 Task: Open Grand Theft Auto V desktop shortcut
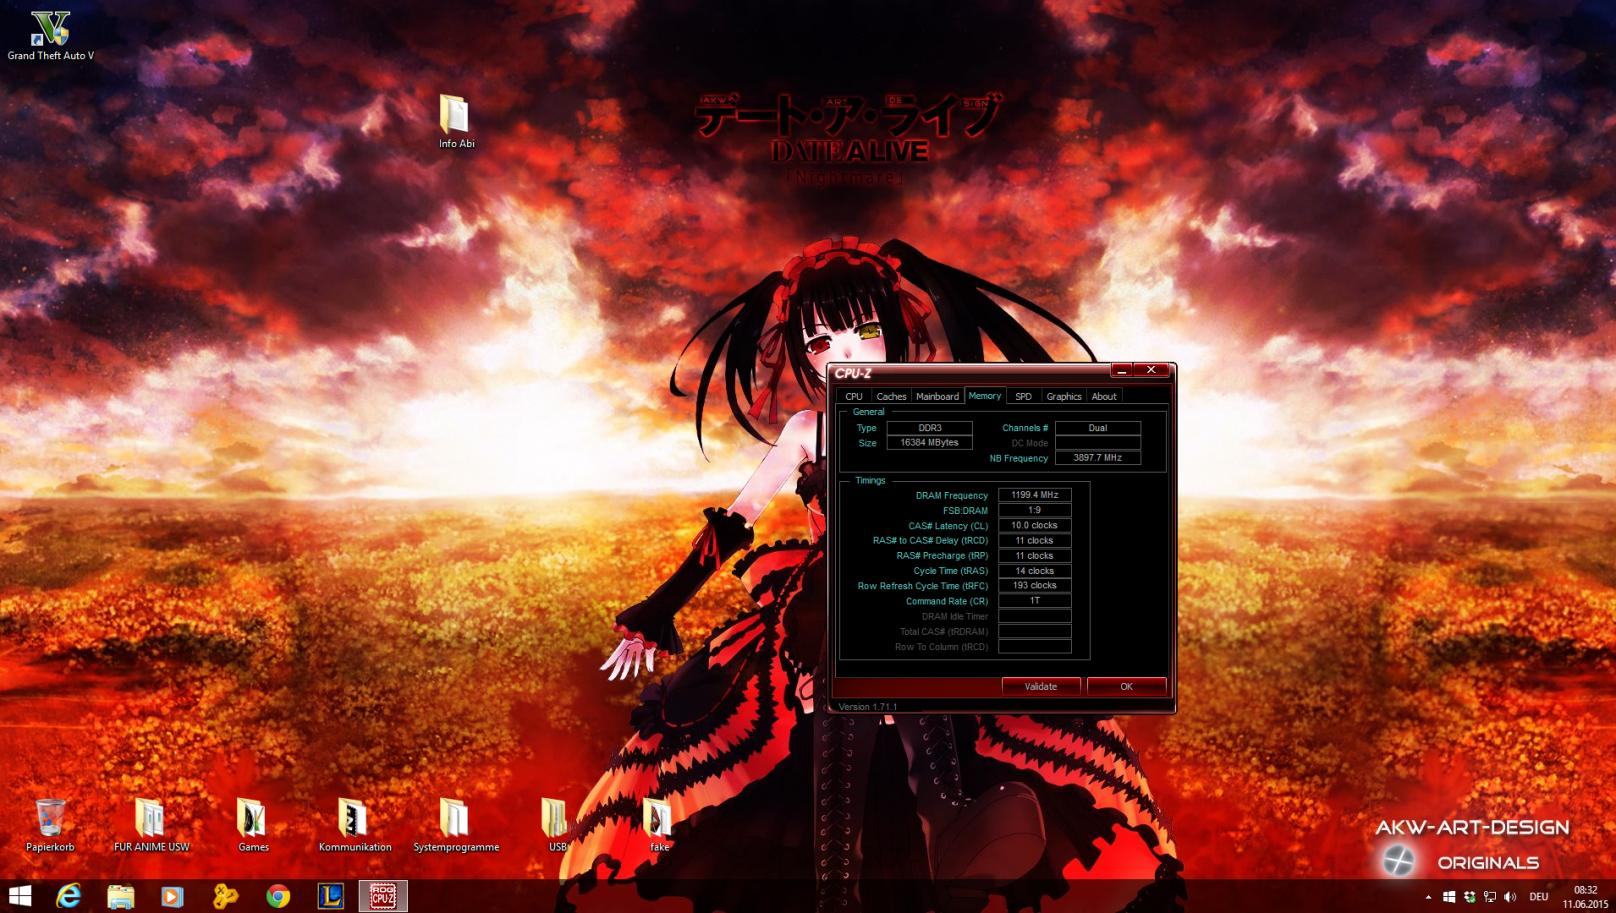coord(50,36)
